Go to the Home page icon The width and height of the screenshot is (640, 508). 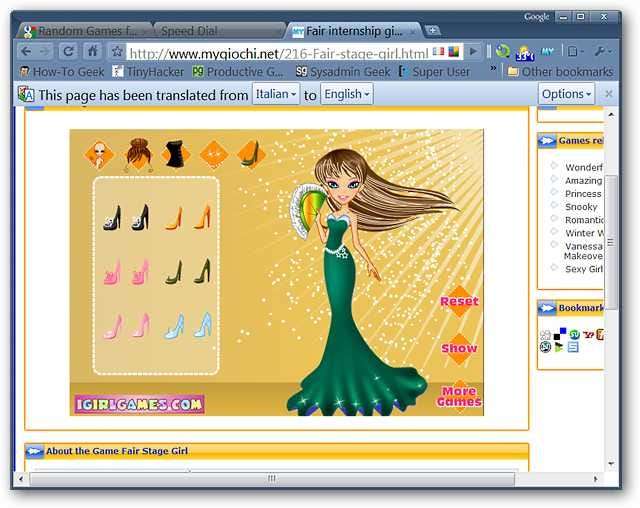93,51
